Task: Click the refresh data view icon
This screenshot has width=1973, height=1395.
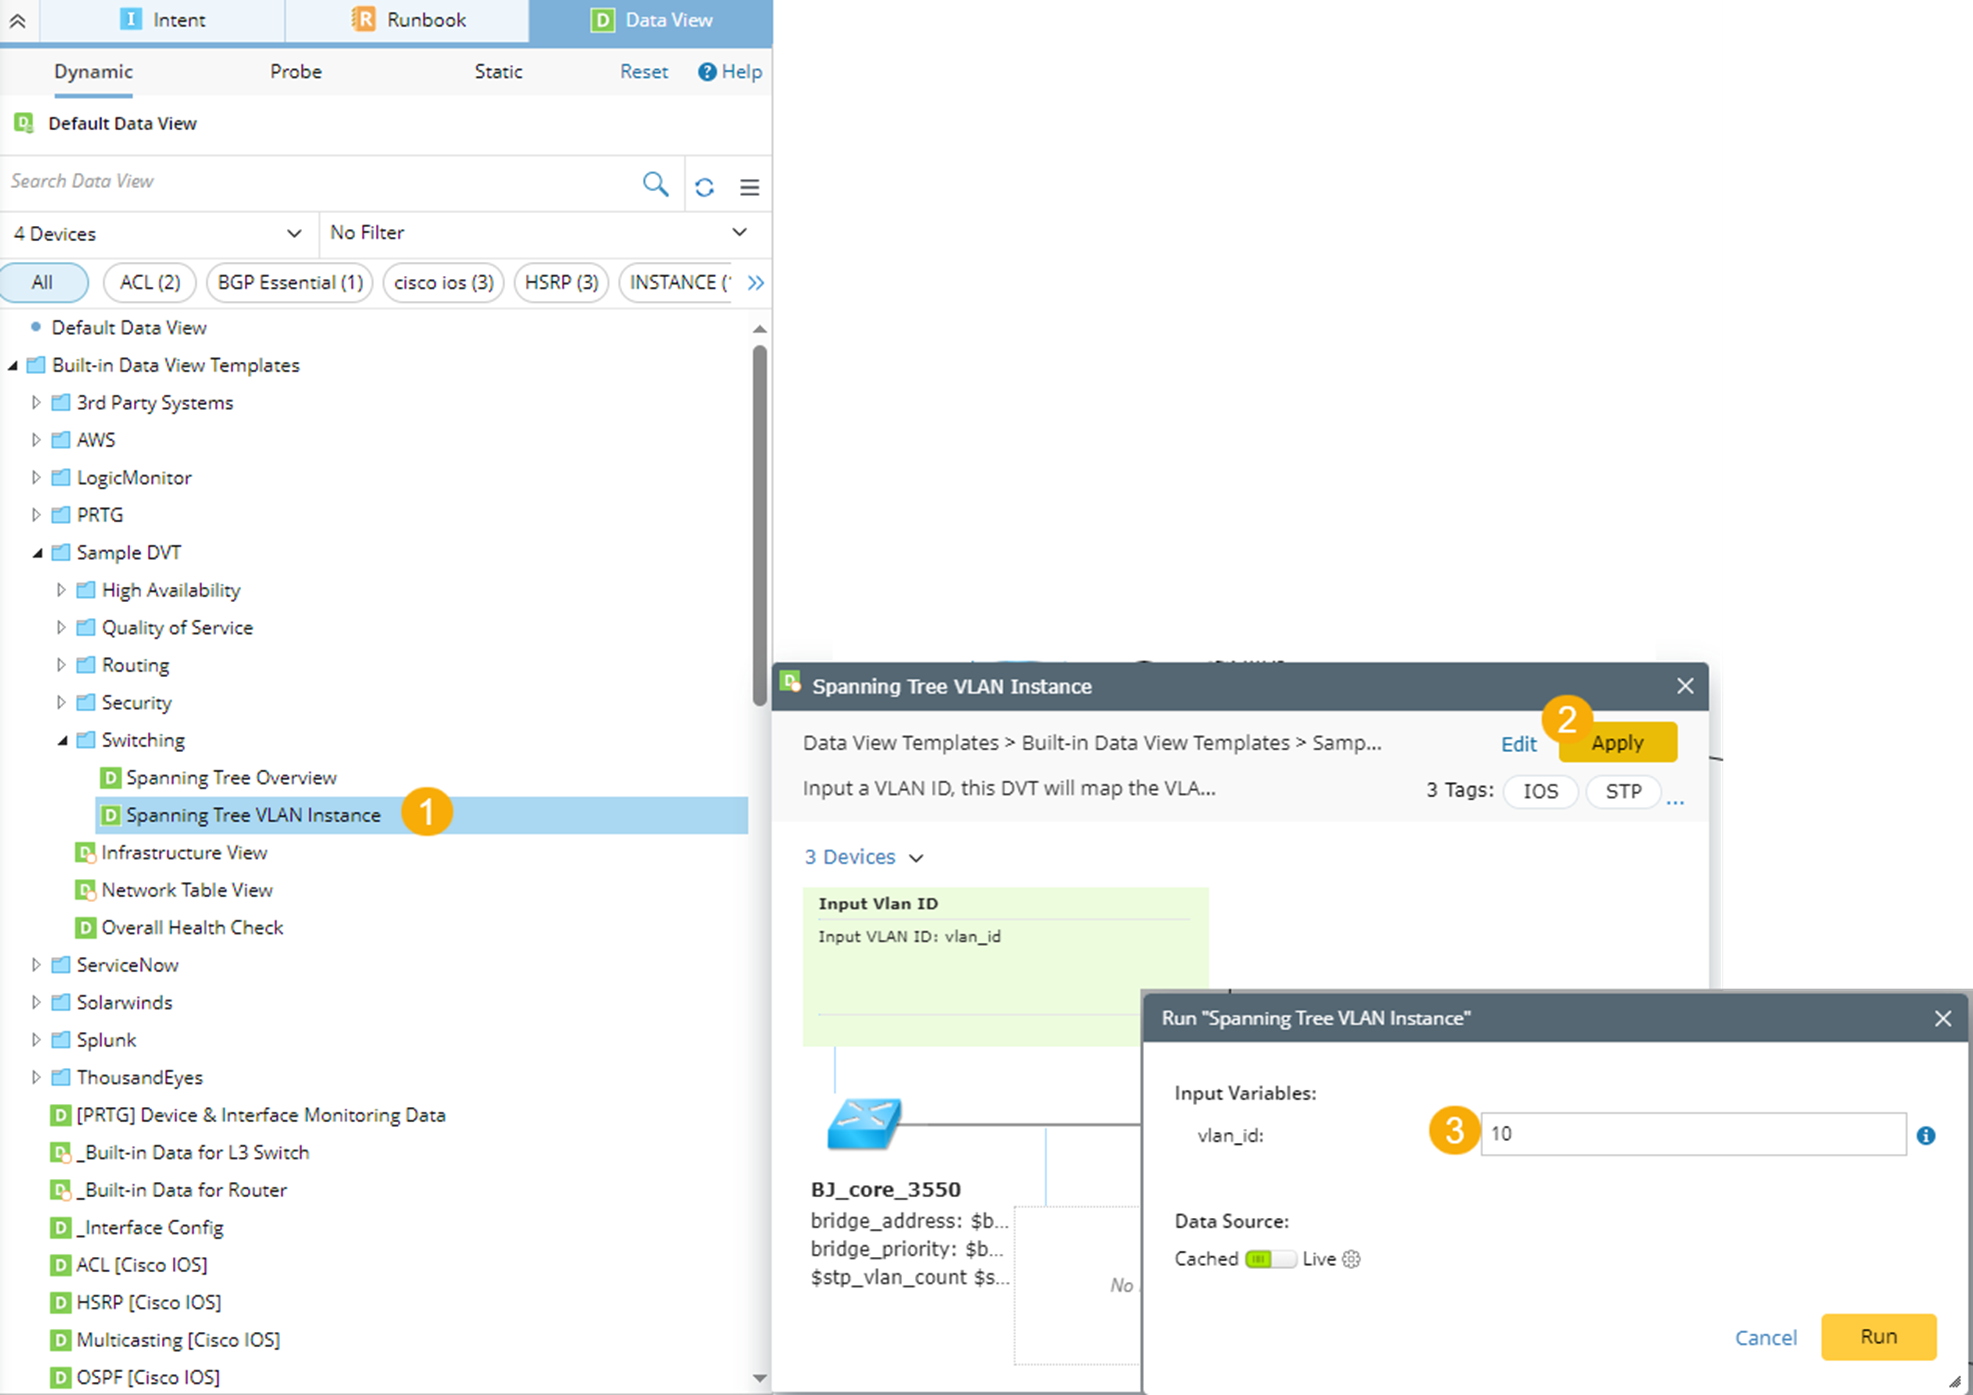Action: pos(704,187)
